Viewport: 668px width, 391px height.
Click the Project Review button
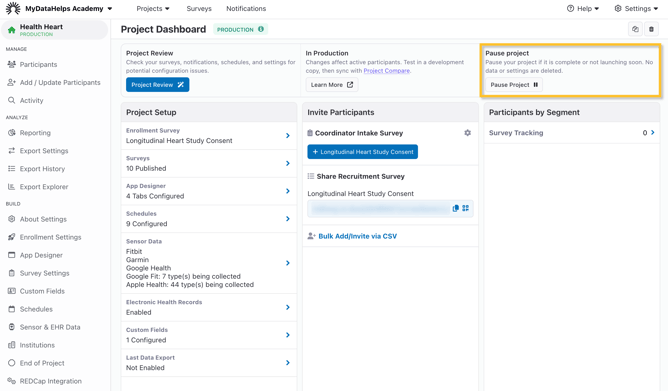point(158,85)
